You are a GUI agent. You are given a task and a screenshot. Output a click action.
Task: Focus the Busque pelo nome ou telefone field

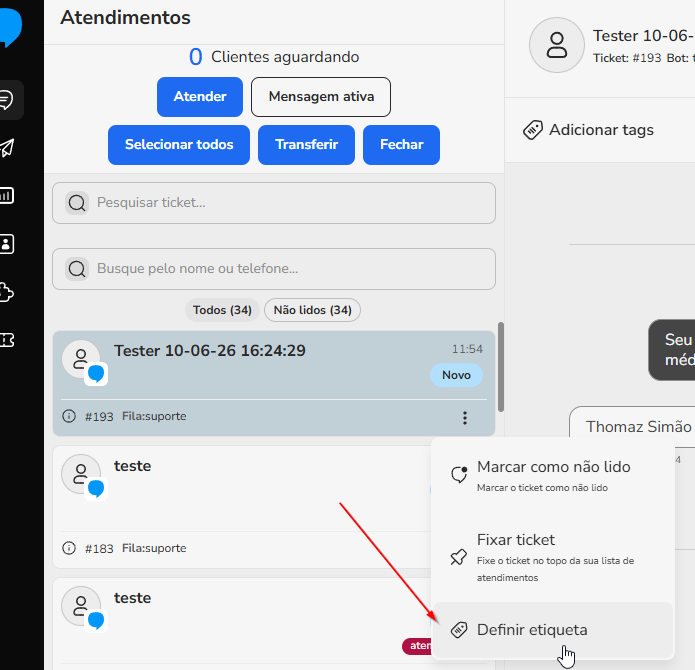(x=274, y=269)
